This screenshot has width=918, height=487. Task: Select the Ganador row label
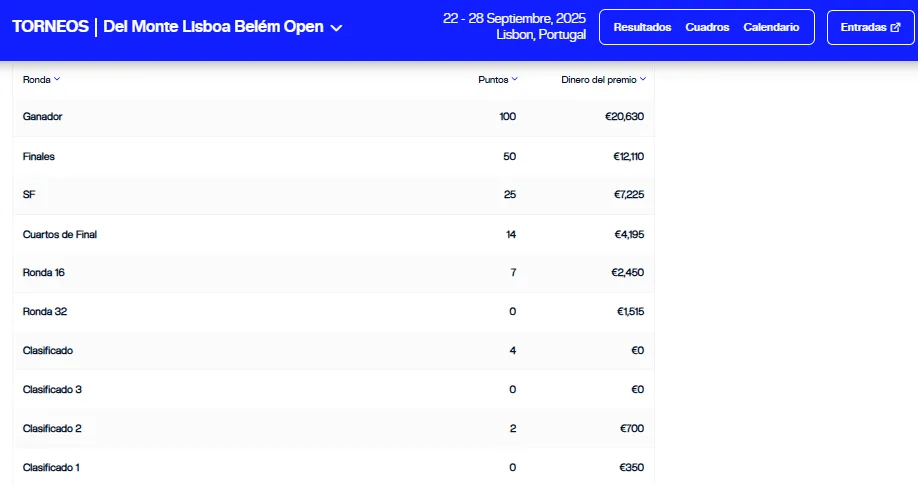coord(42,116)
